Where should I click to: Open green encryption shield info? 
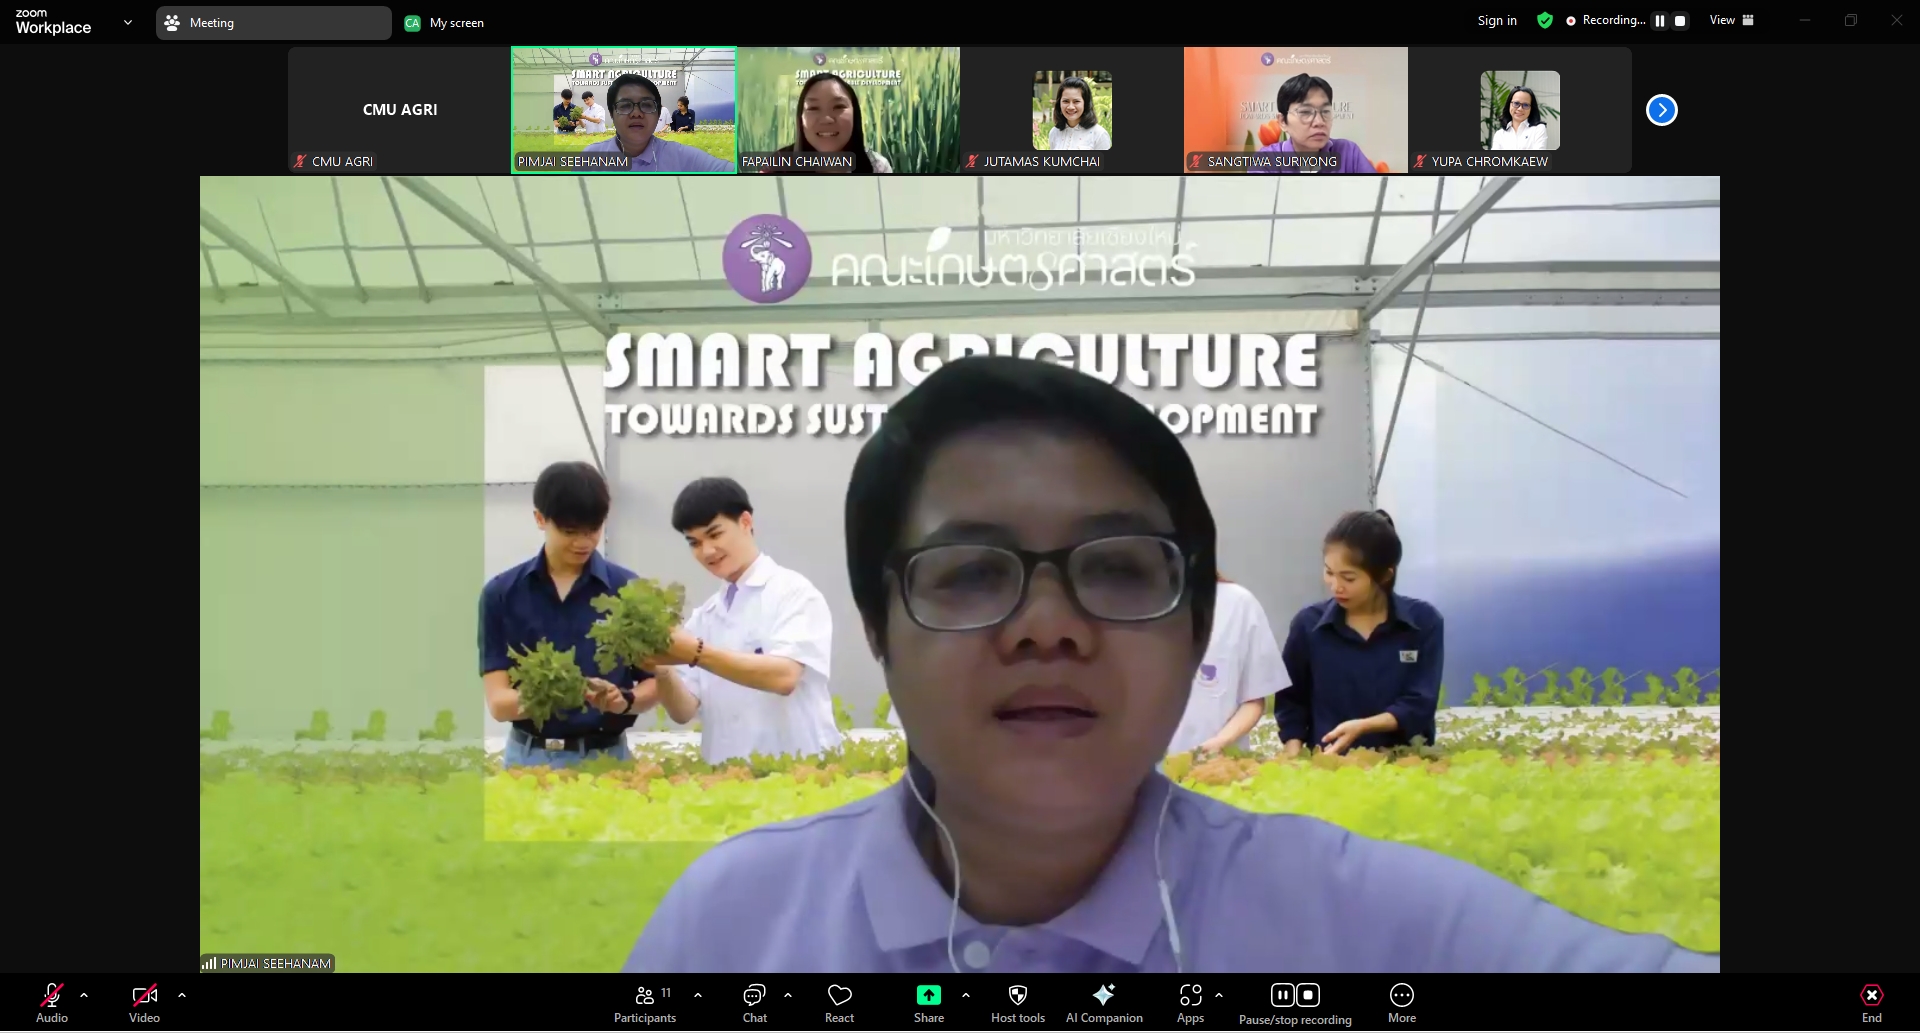point(1545,20)
